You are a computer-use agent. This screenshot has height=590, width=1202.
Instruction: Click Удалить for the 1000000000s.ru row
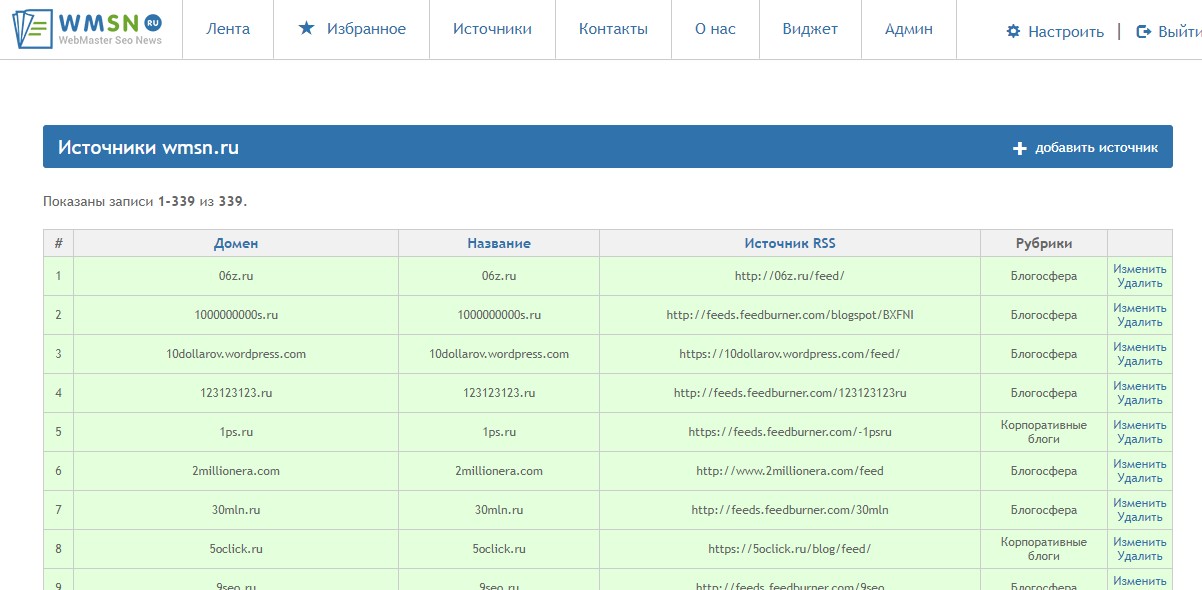pos(1140,322)
